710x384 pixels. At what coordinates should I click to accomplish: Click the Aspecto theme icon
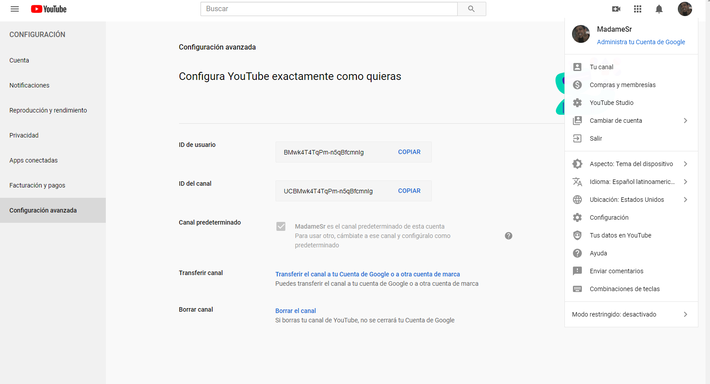(577, 164)
